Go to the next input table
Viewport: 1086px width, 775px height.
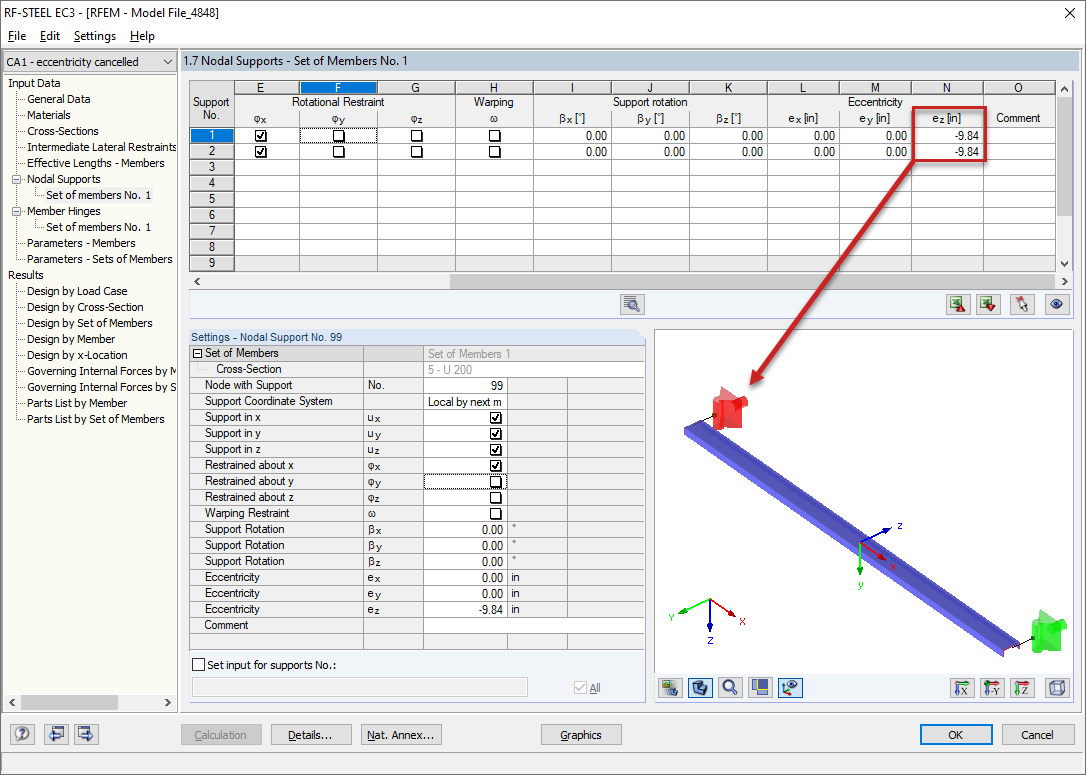point(85,734)
